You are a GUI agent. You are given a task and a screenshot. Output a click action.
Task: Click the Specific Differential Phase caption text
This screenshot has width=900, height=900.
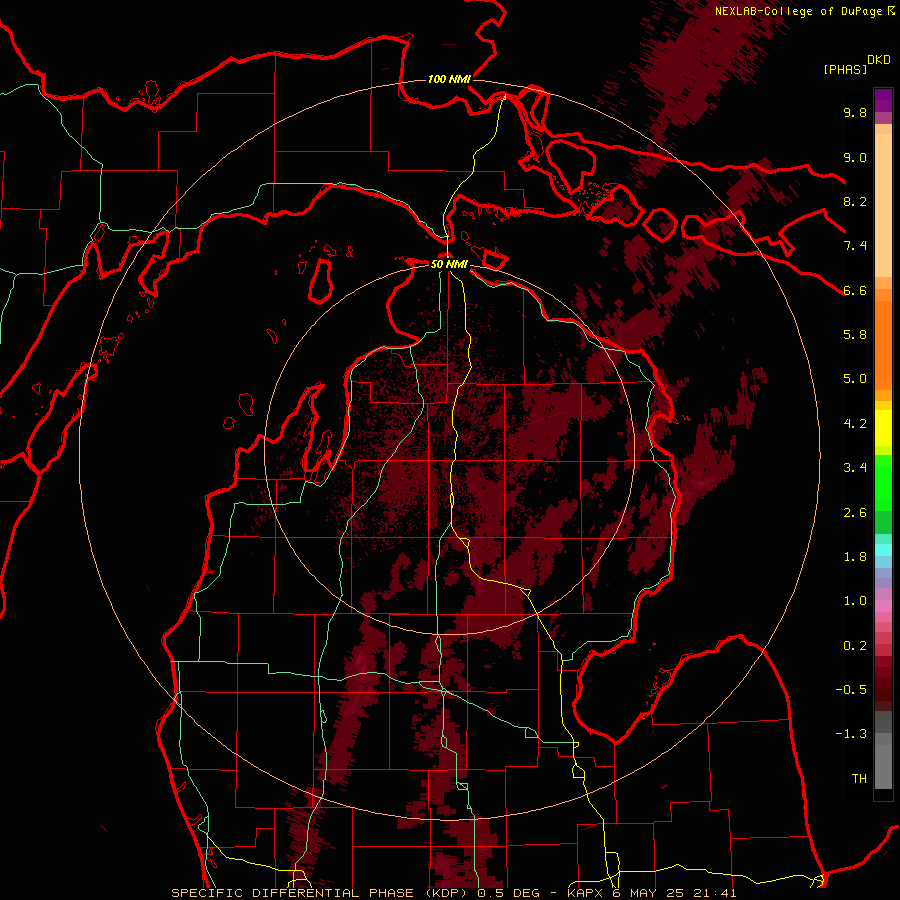point(454,893)
